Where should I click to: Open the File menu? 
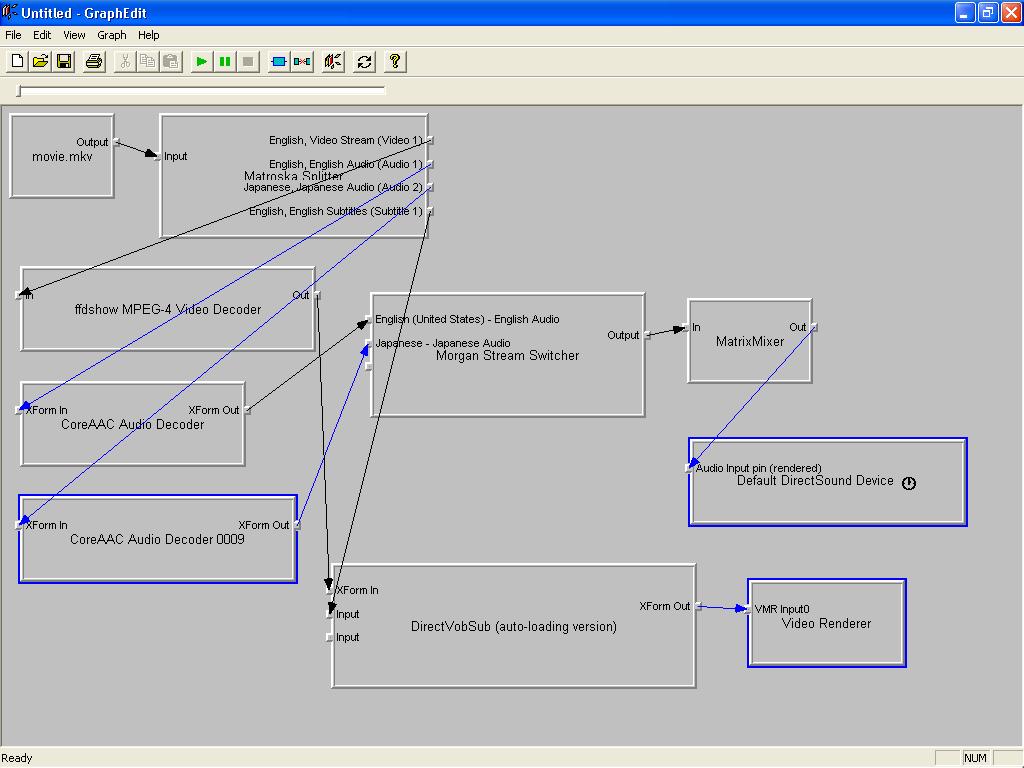[13, 35]
